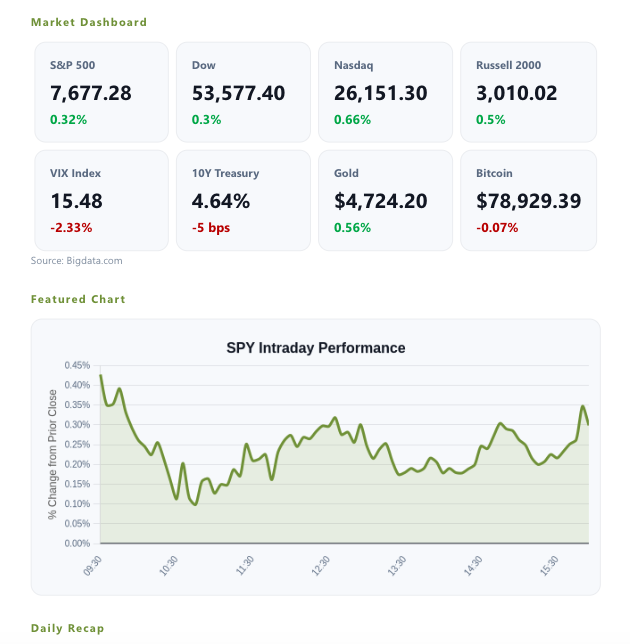Click the % Change from Prior Close axis label

(x=52, y=454)
